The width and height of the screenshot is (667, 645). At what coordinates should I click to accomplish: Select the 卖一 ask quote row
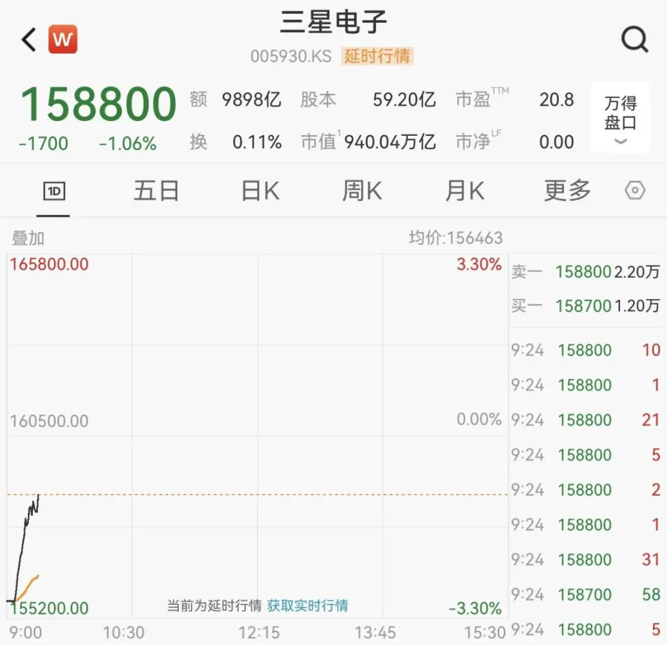click(x=586, y=271)
